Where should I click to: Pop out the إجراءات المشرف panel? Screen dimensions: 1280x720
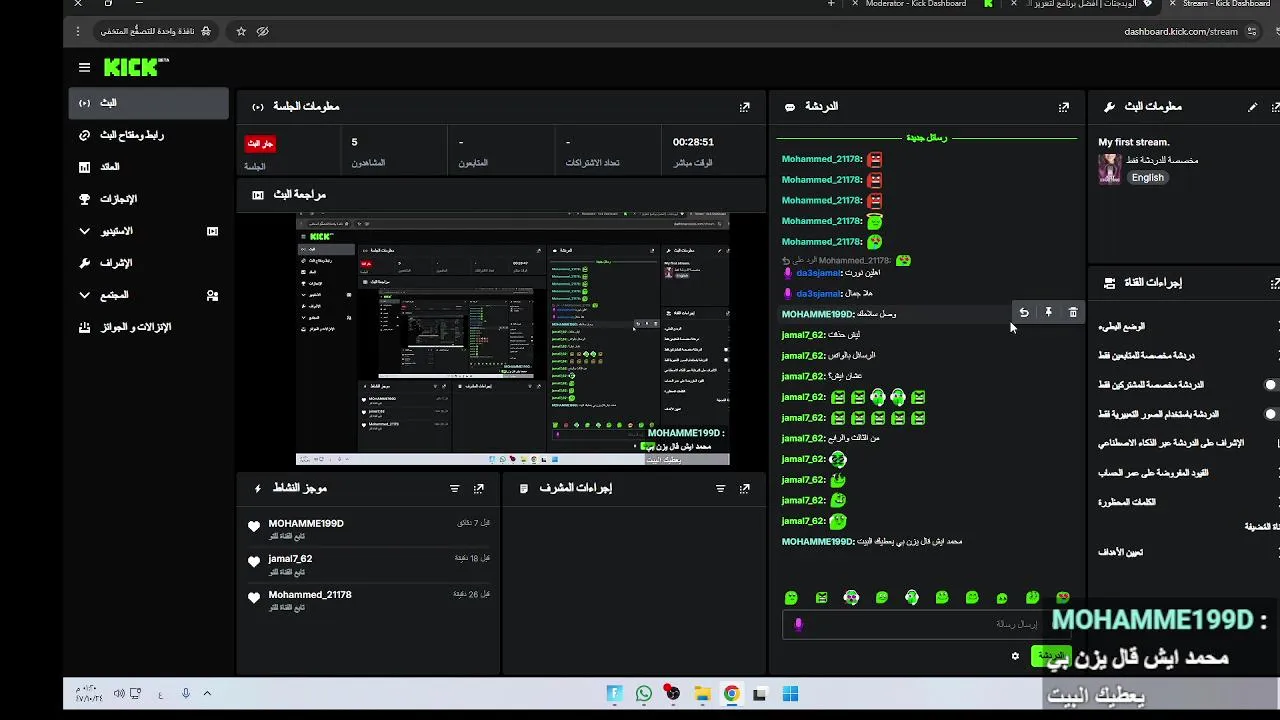coord(744,489)
